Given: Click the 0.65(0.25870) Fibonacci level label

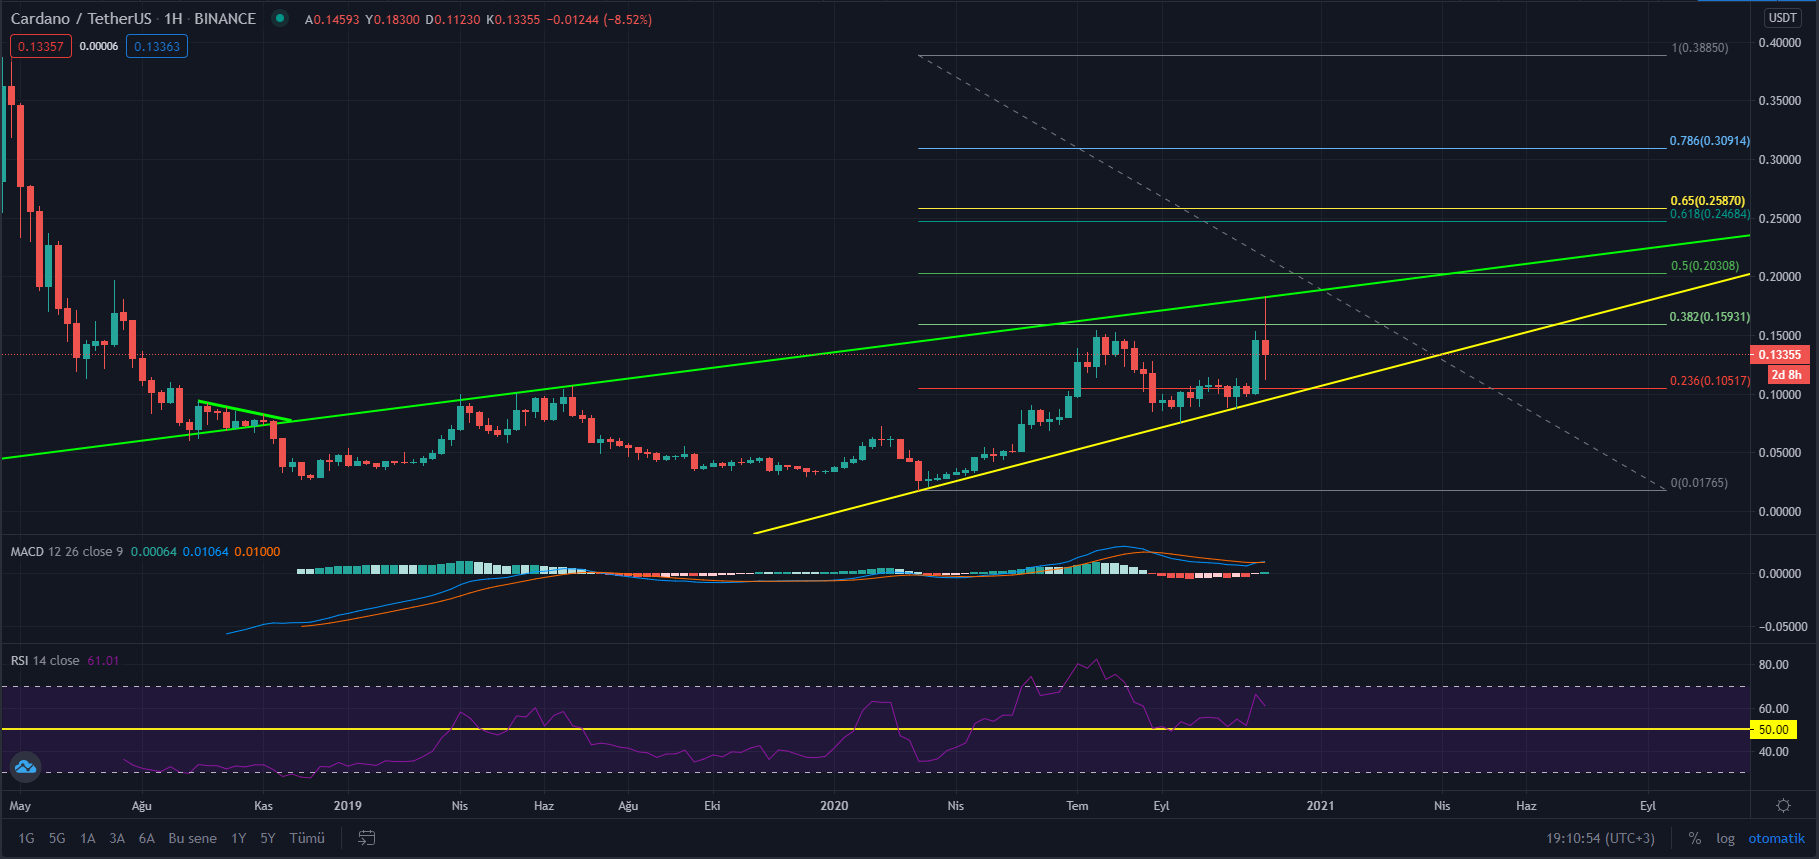Looking at the screenshot, I should click(1708, 201).
